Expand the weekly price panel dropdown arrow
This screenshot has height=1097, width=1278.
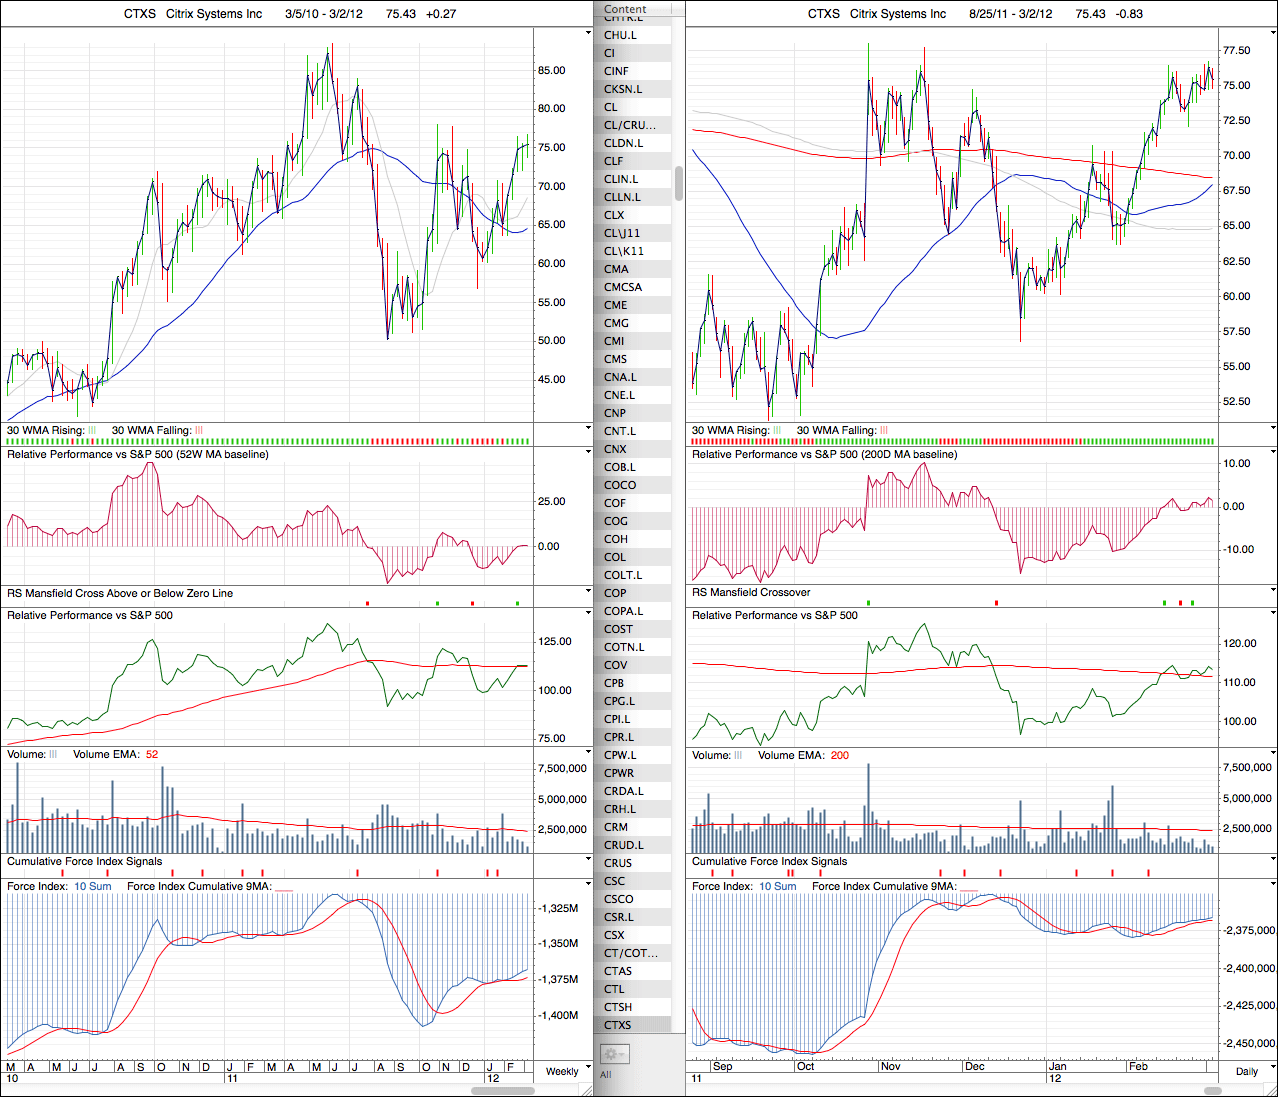[x=588, y=33]
